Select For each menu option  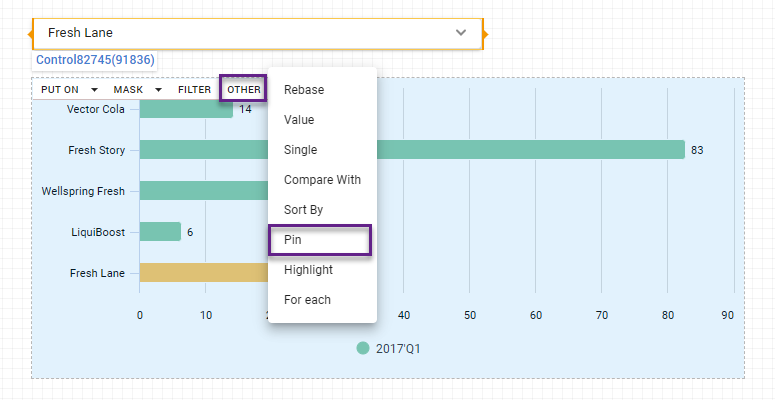tap(307, 300)
